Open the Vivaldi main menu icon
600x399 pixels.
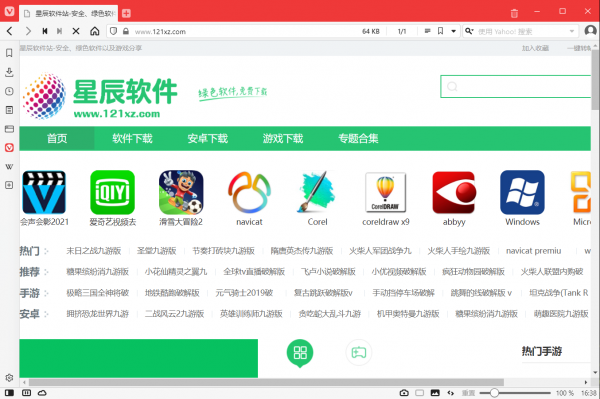tap(9, 11)
